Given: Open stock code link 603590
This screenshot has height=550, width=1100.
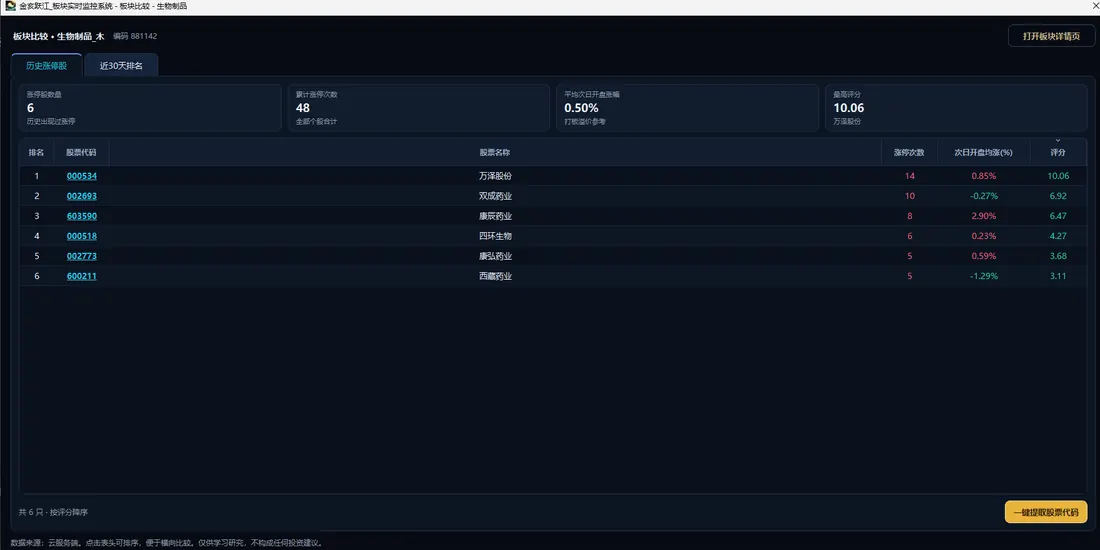Looking at the screenshot, I should pyautogui.click(x=81, y=216).
